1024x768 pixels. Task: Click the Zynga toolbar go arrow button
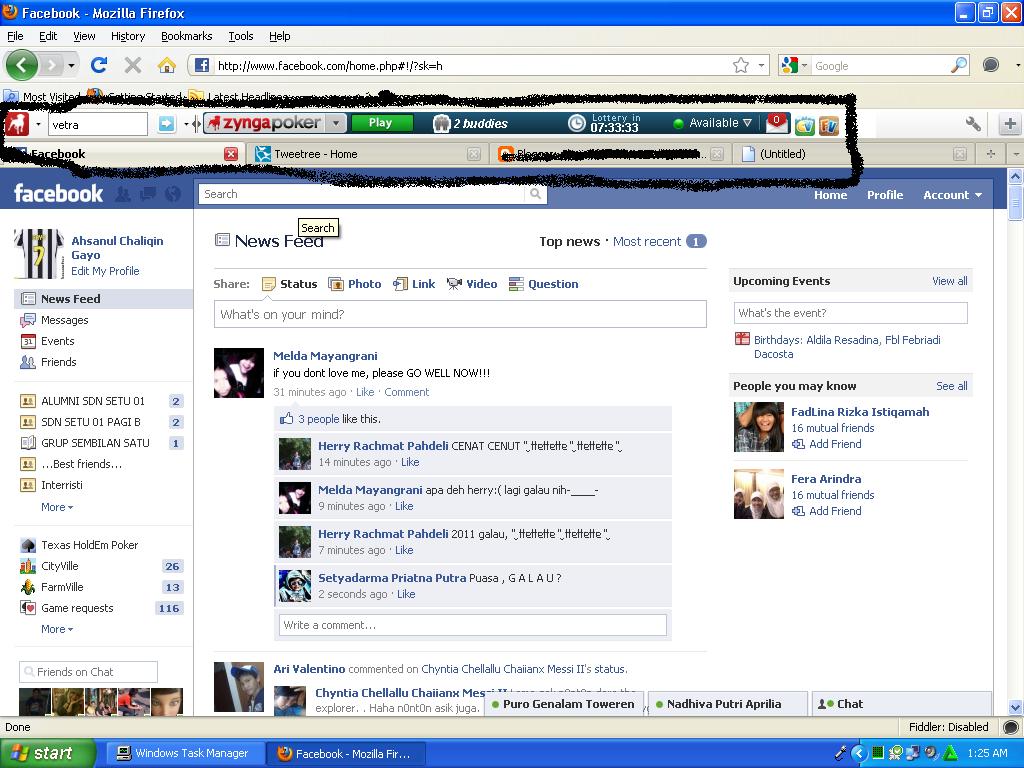pyautogui.click(x=167, y=123)
